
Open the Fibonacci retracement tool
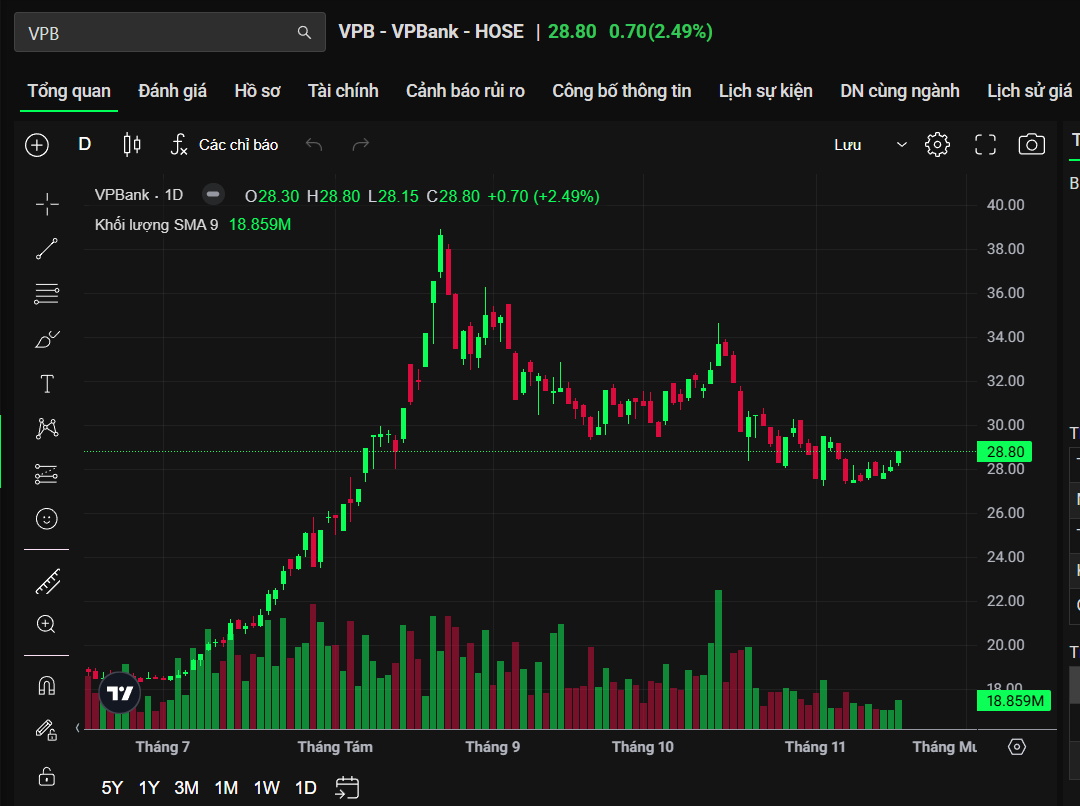47,294
